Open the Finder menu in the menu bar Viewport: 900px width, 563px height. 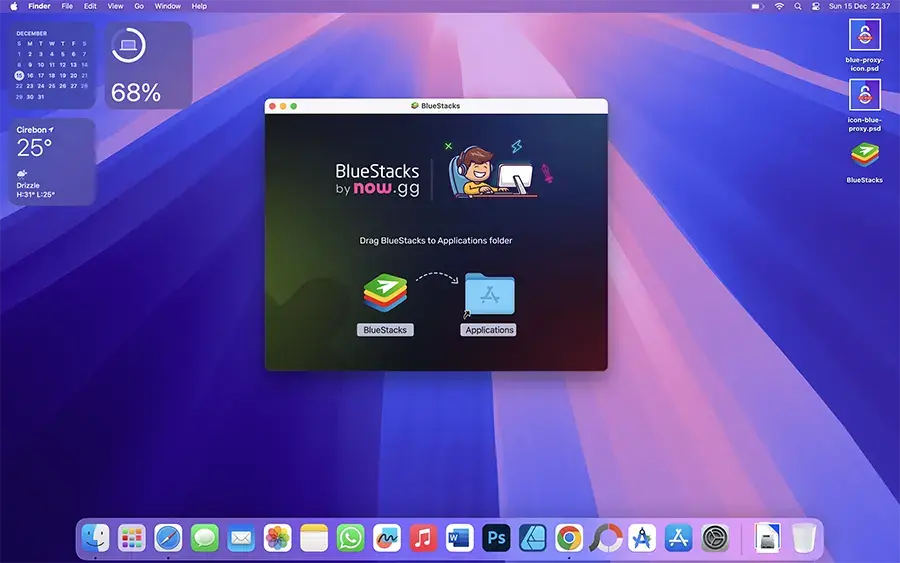click(x=40, y=6)
